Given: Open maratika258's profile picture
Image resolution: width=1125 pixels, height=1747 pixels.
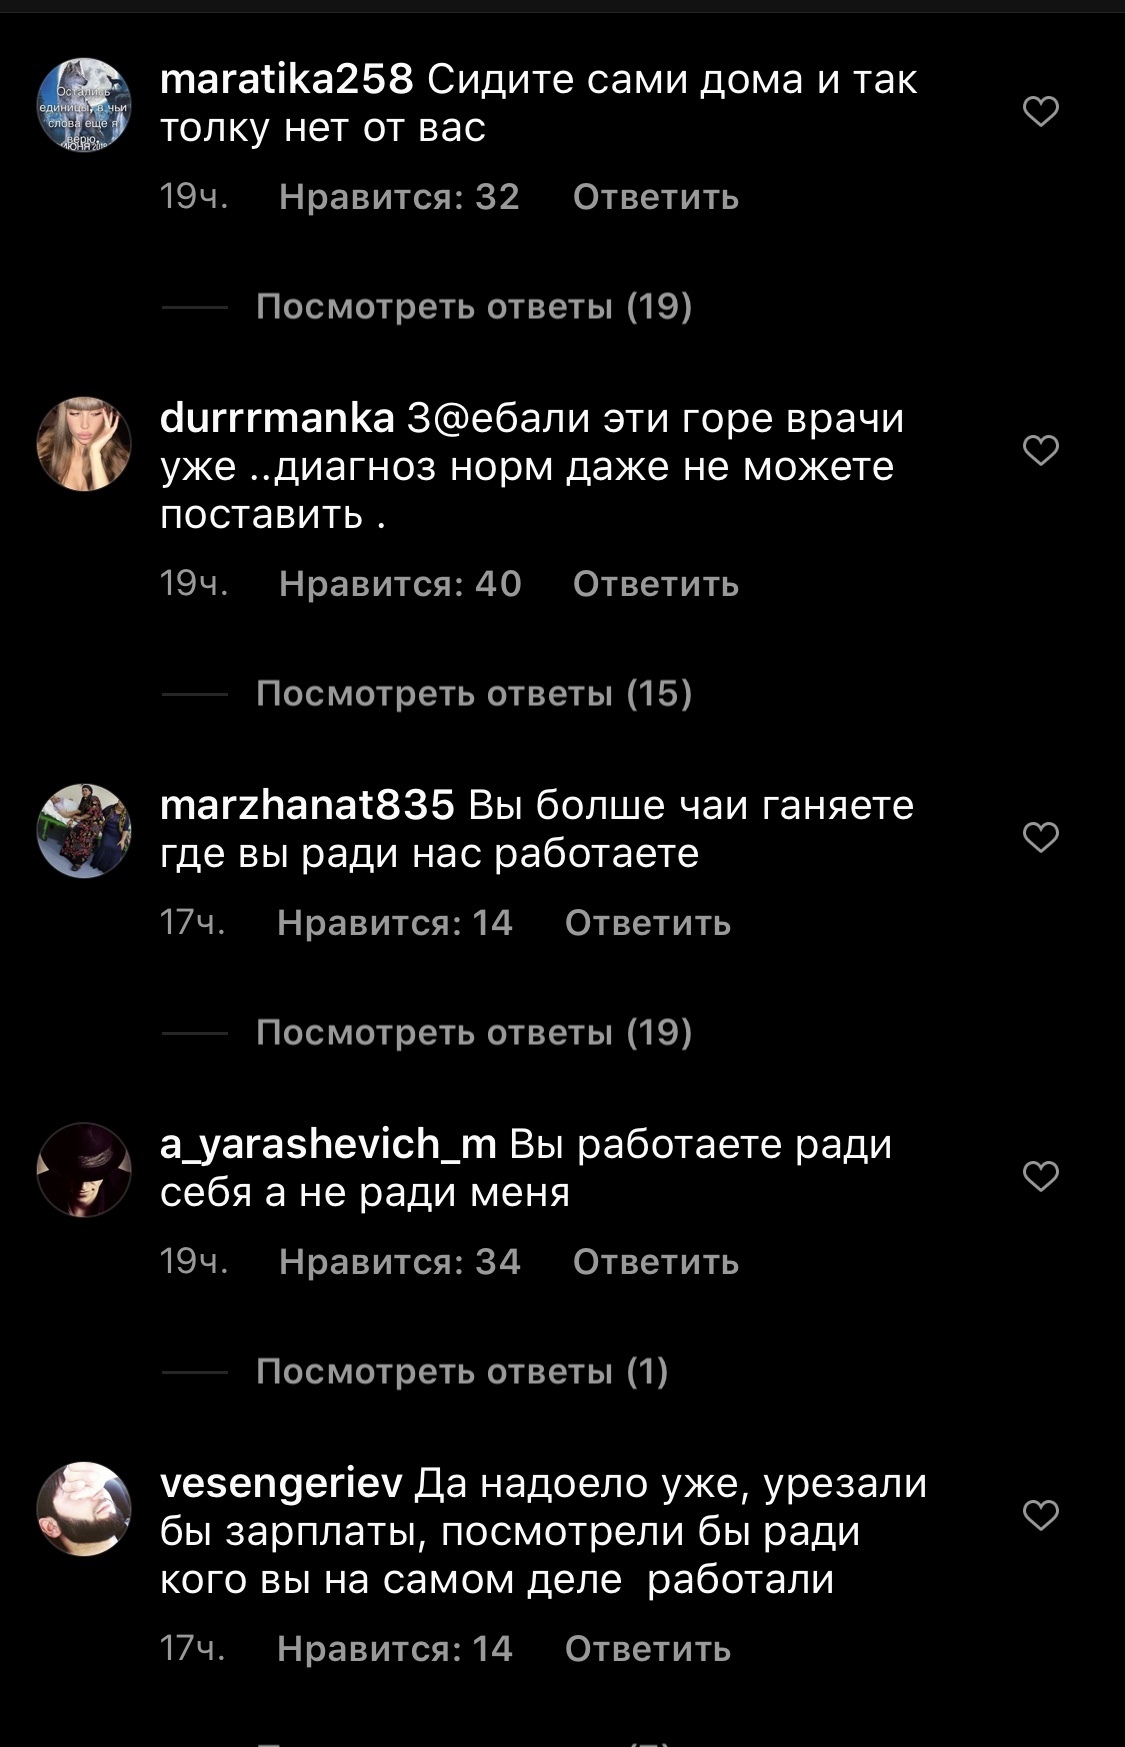Looking at the screenshot, I should (x=84, y=104).
